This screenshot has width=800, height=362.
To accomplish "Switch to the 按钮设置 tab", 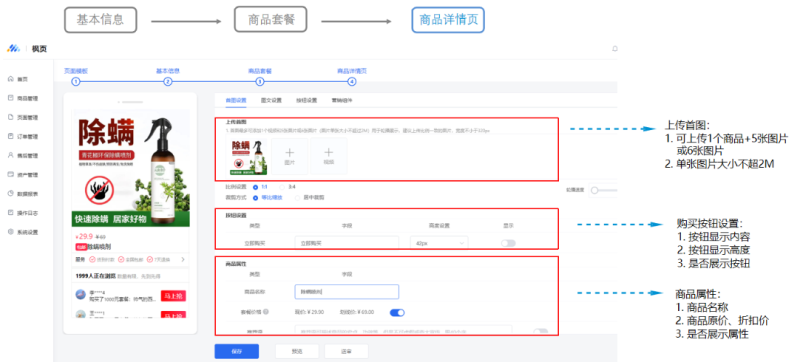I will coord(307,100).
